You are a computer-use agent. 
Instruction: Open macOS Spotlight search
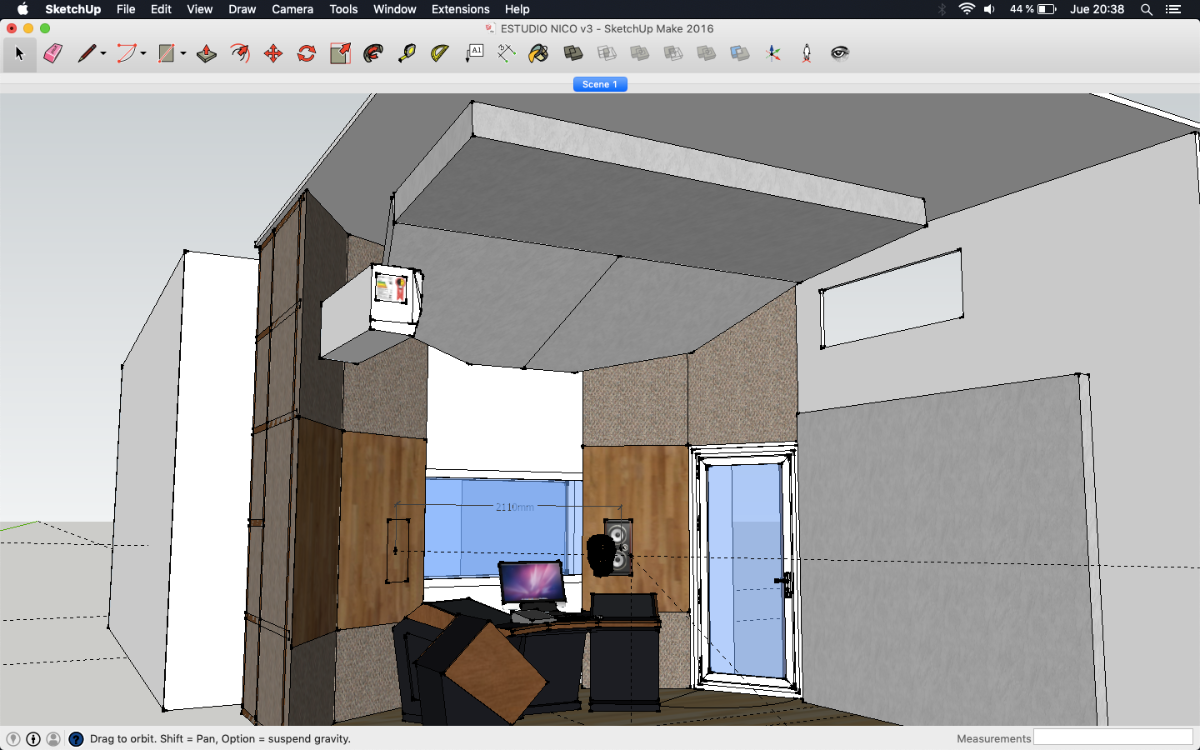tap(1146, 9)
